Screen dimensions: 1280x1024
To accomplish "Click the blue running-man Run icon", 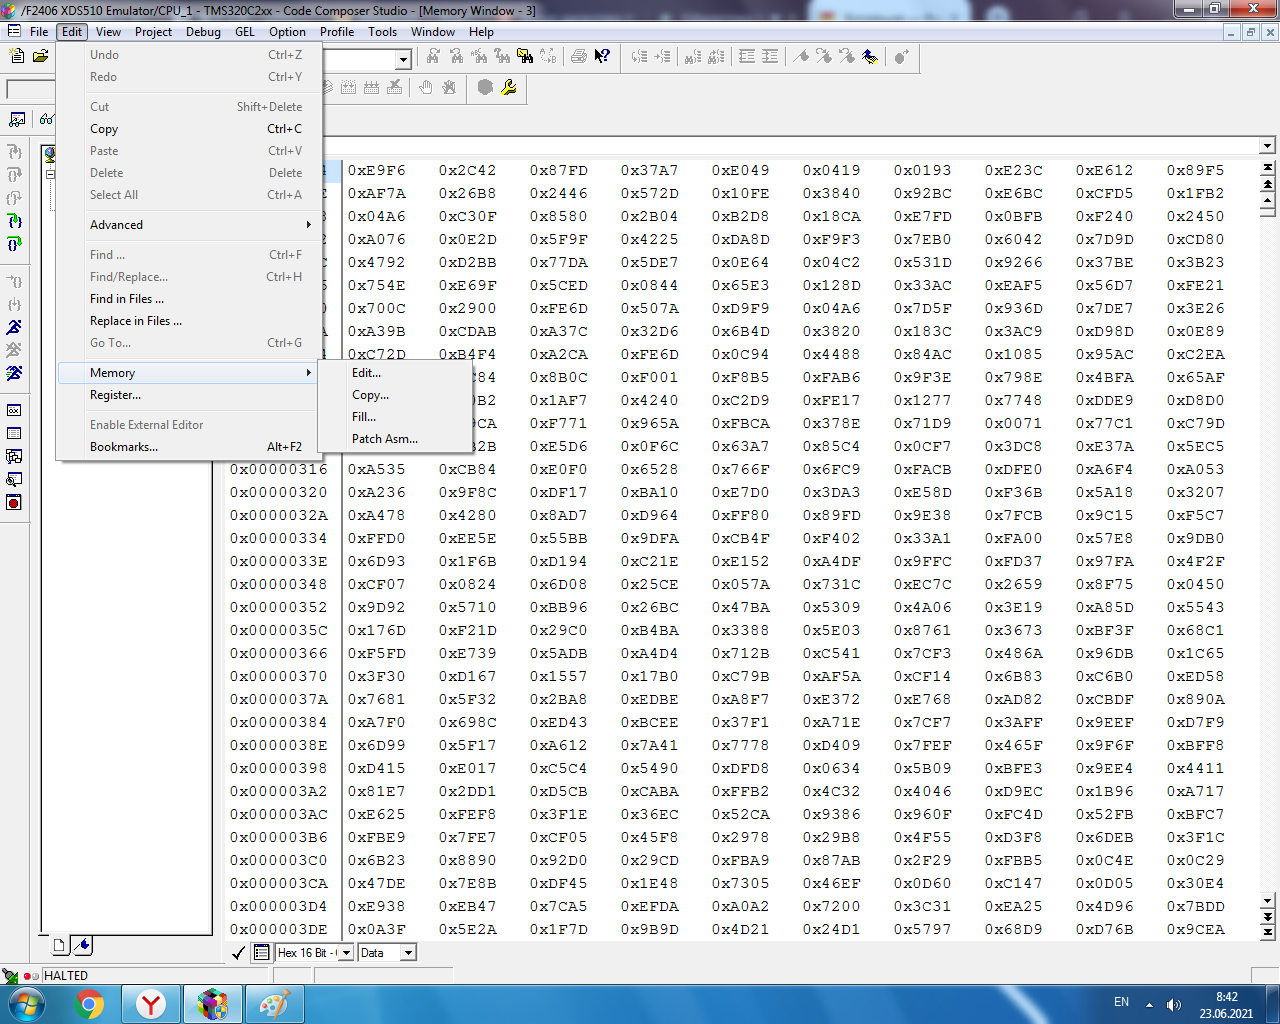I will point(14,327).
